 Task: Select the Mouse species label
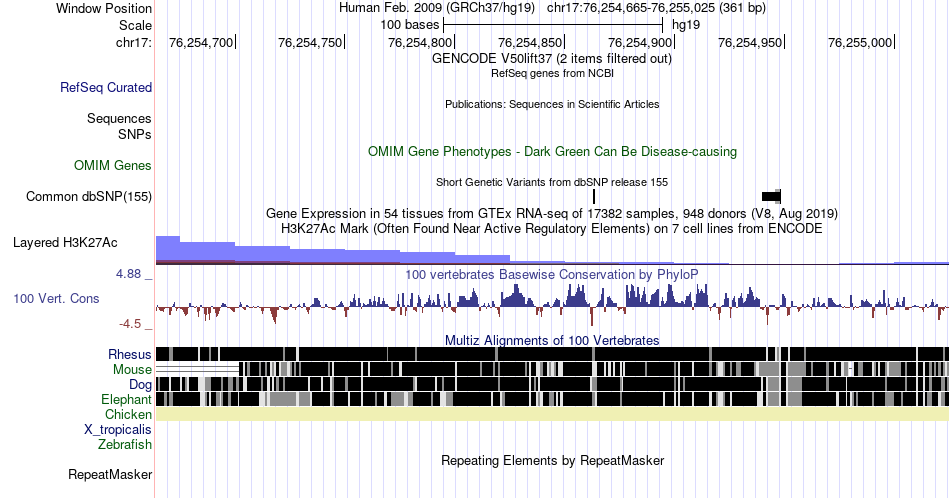[132, 370]
